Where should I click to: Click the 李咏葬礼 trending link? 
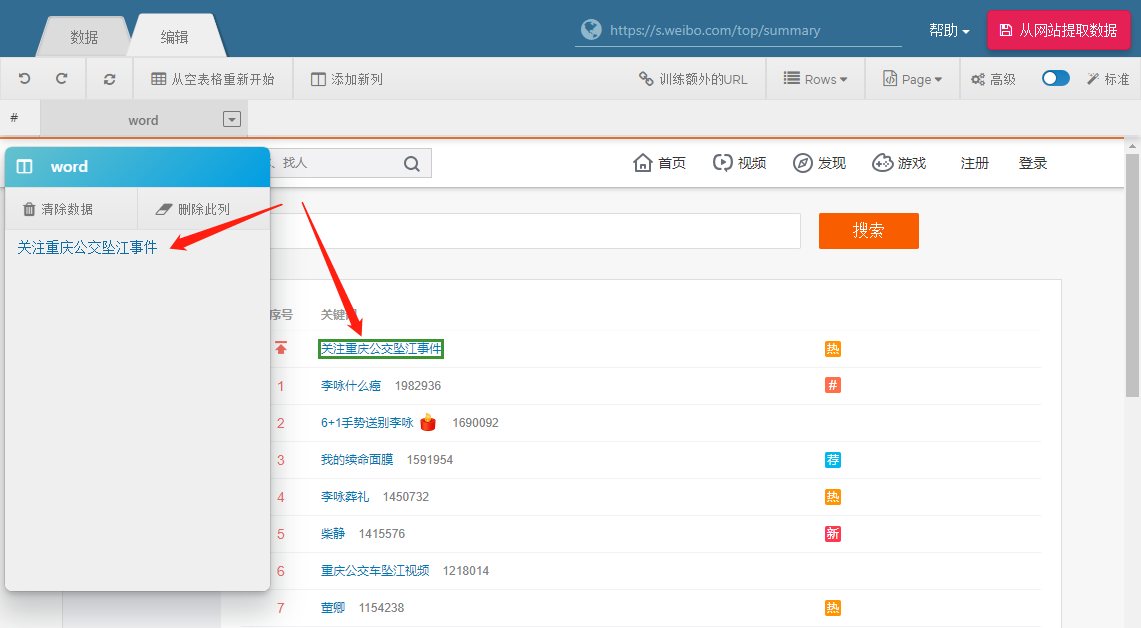click(345, 497)
